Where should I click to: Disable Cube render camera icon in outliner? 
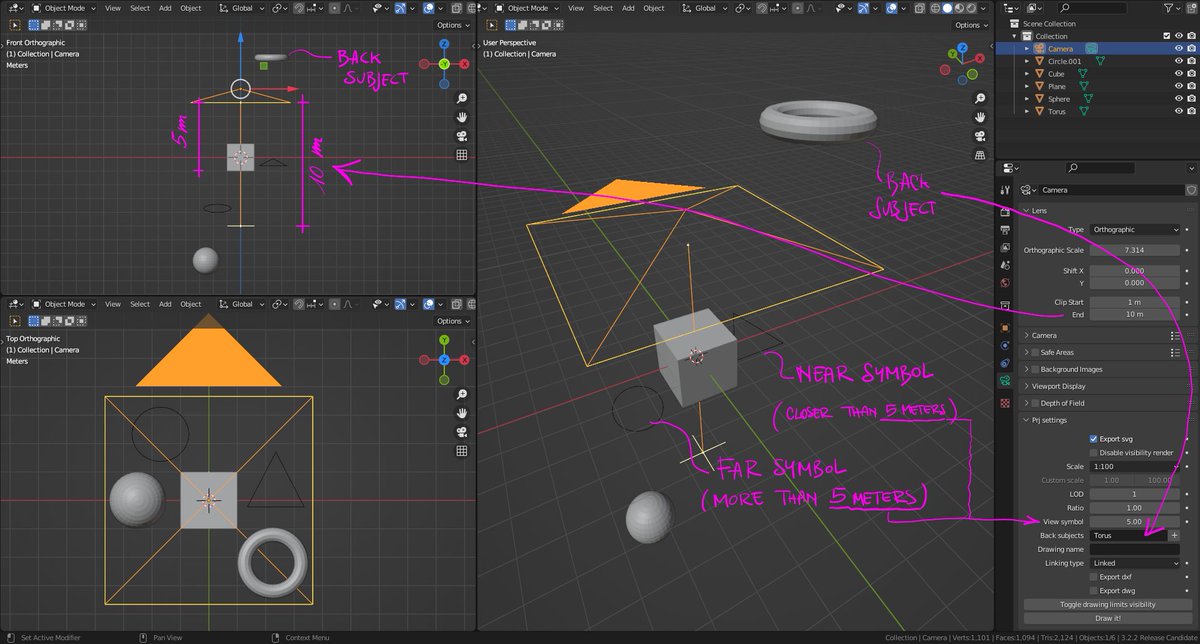tap(1190, 74)
